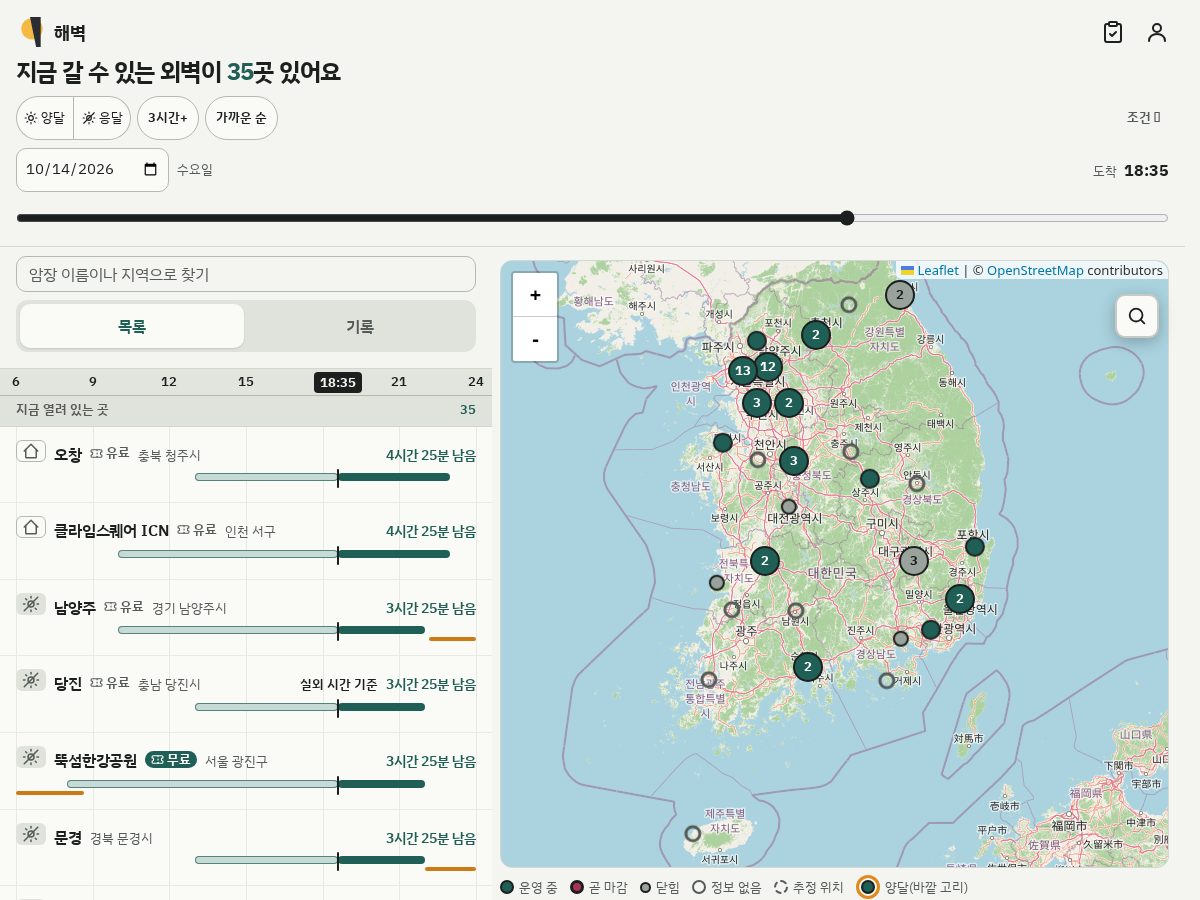Click the green marker near 포항시
The height and width of the screenshot is (900, 1200).
975,547
